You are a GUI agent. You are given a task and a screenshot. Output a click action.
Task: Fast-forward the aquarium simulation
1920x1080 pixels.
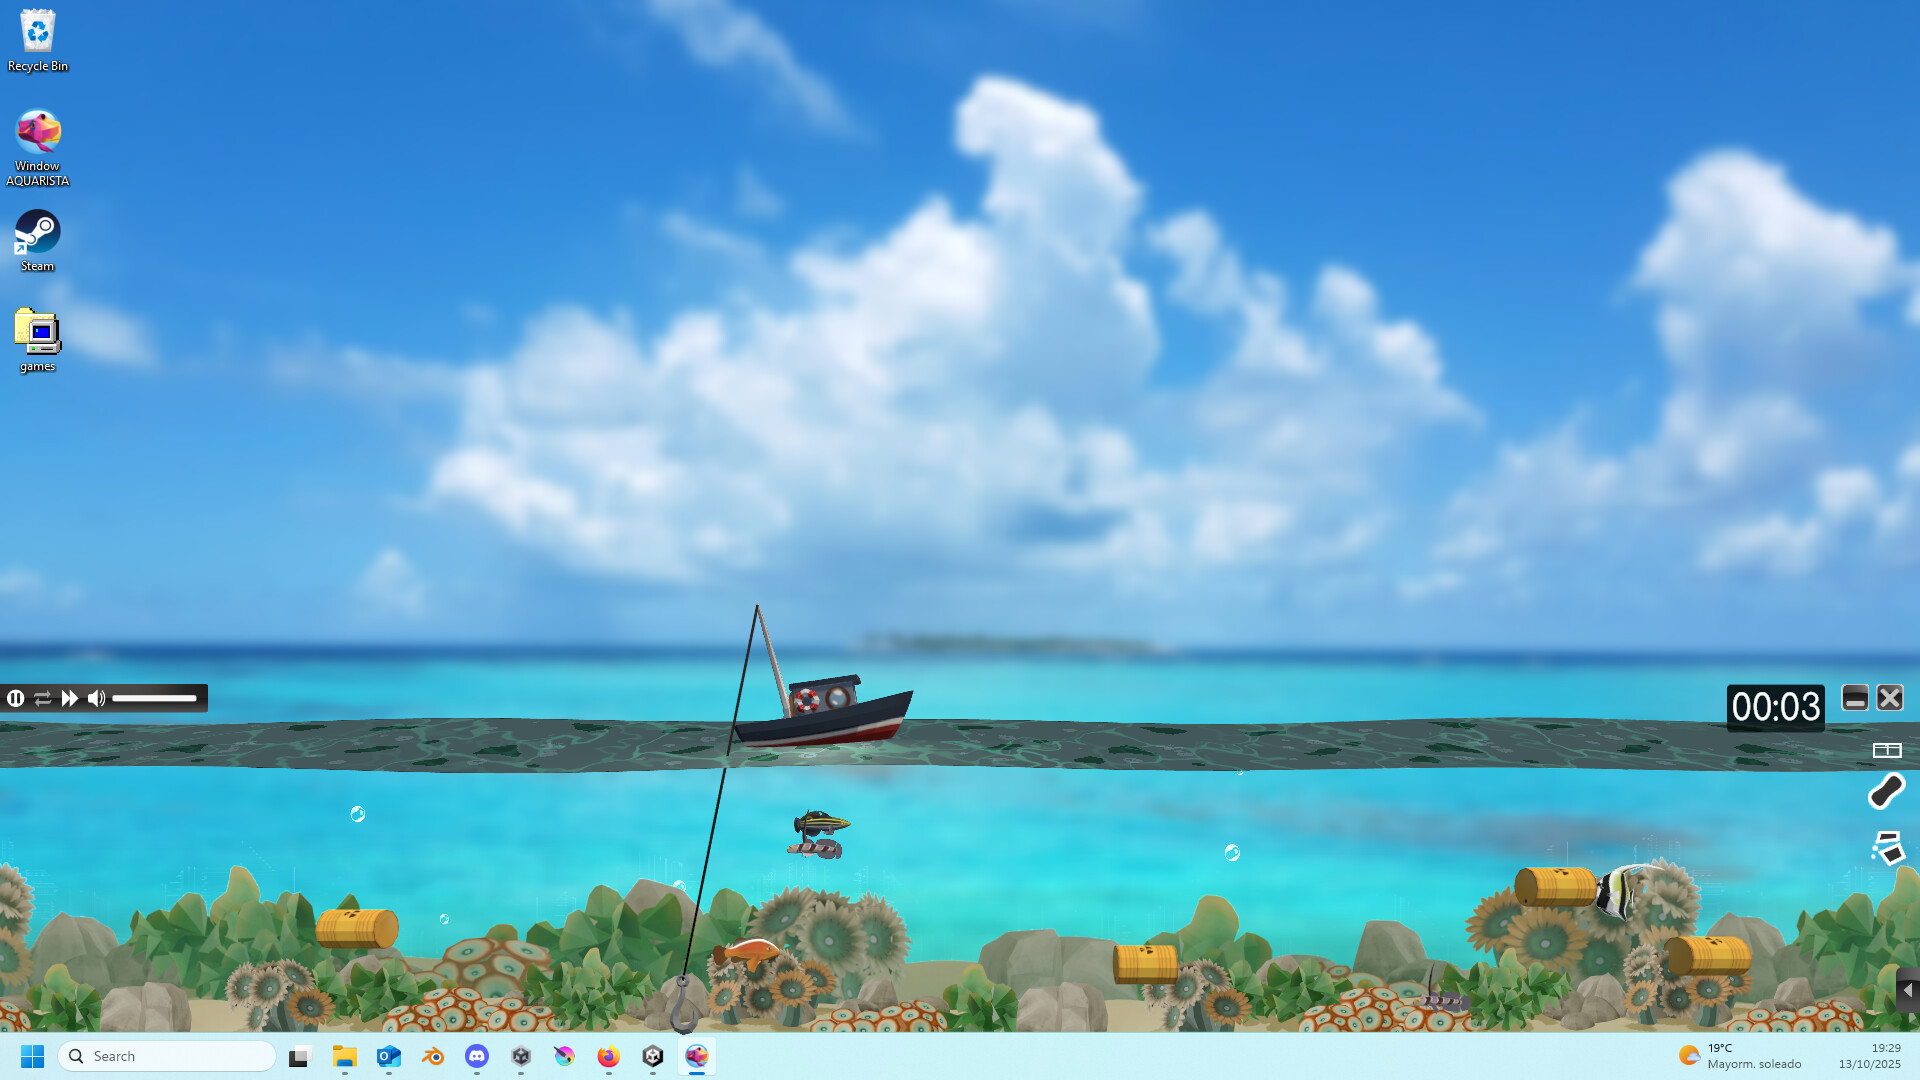click(x=69, y=698)
